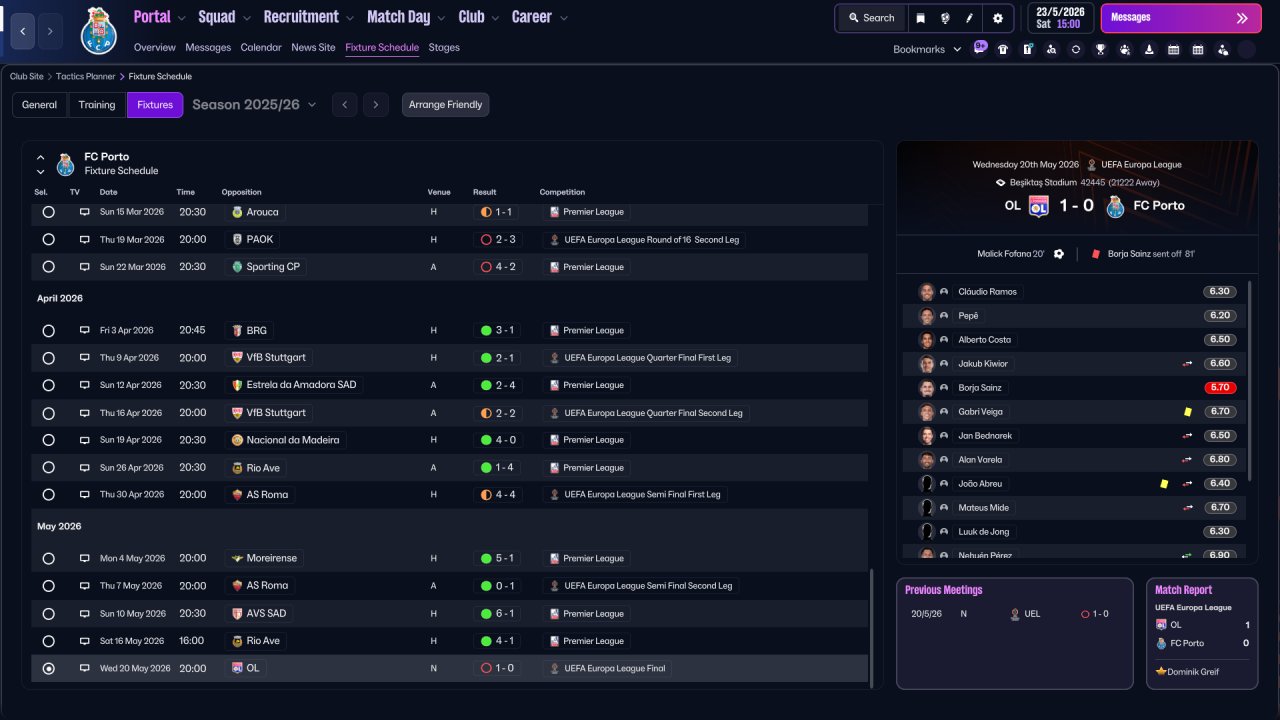The height and width of the screenshot is (720, 1280).
Task: Click the FC Porto club badge in header
Action: coord(99,30)
